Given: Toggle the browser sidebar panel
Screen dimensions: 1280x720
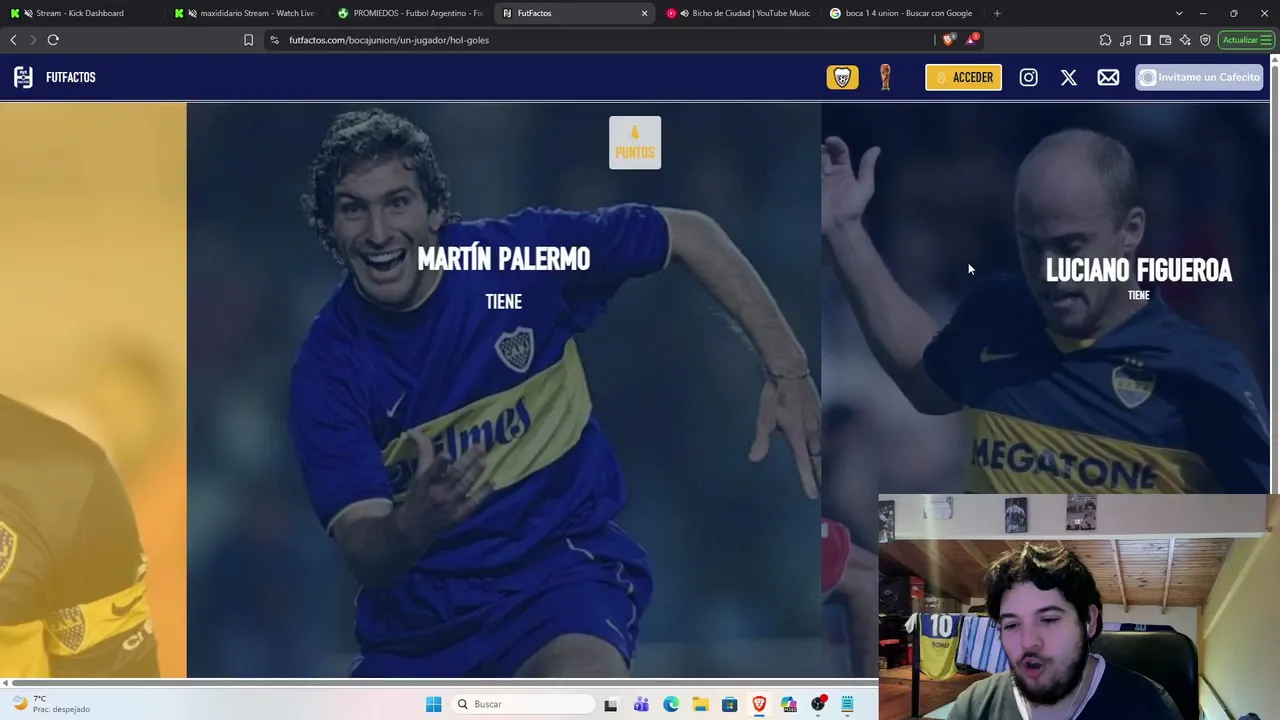Looking at the screenshot, I should point(1145,40).
